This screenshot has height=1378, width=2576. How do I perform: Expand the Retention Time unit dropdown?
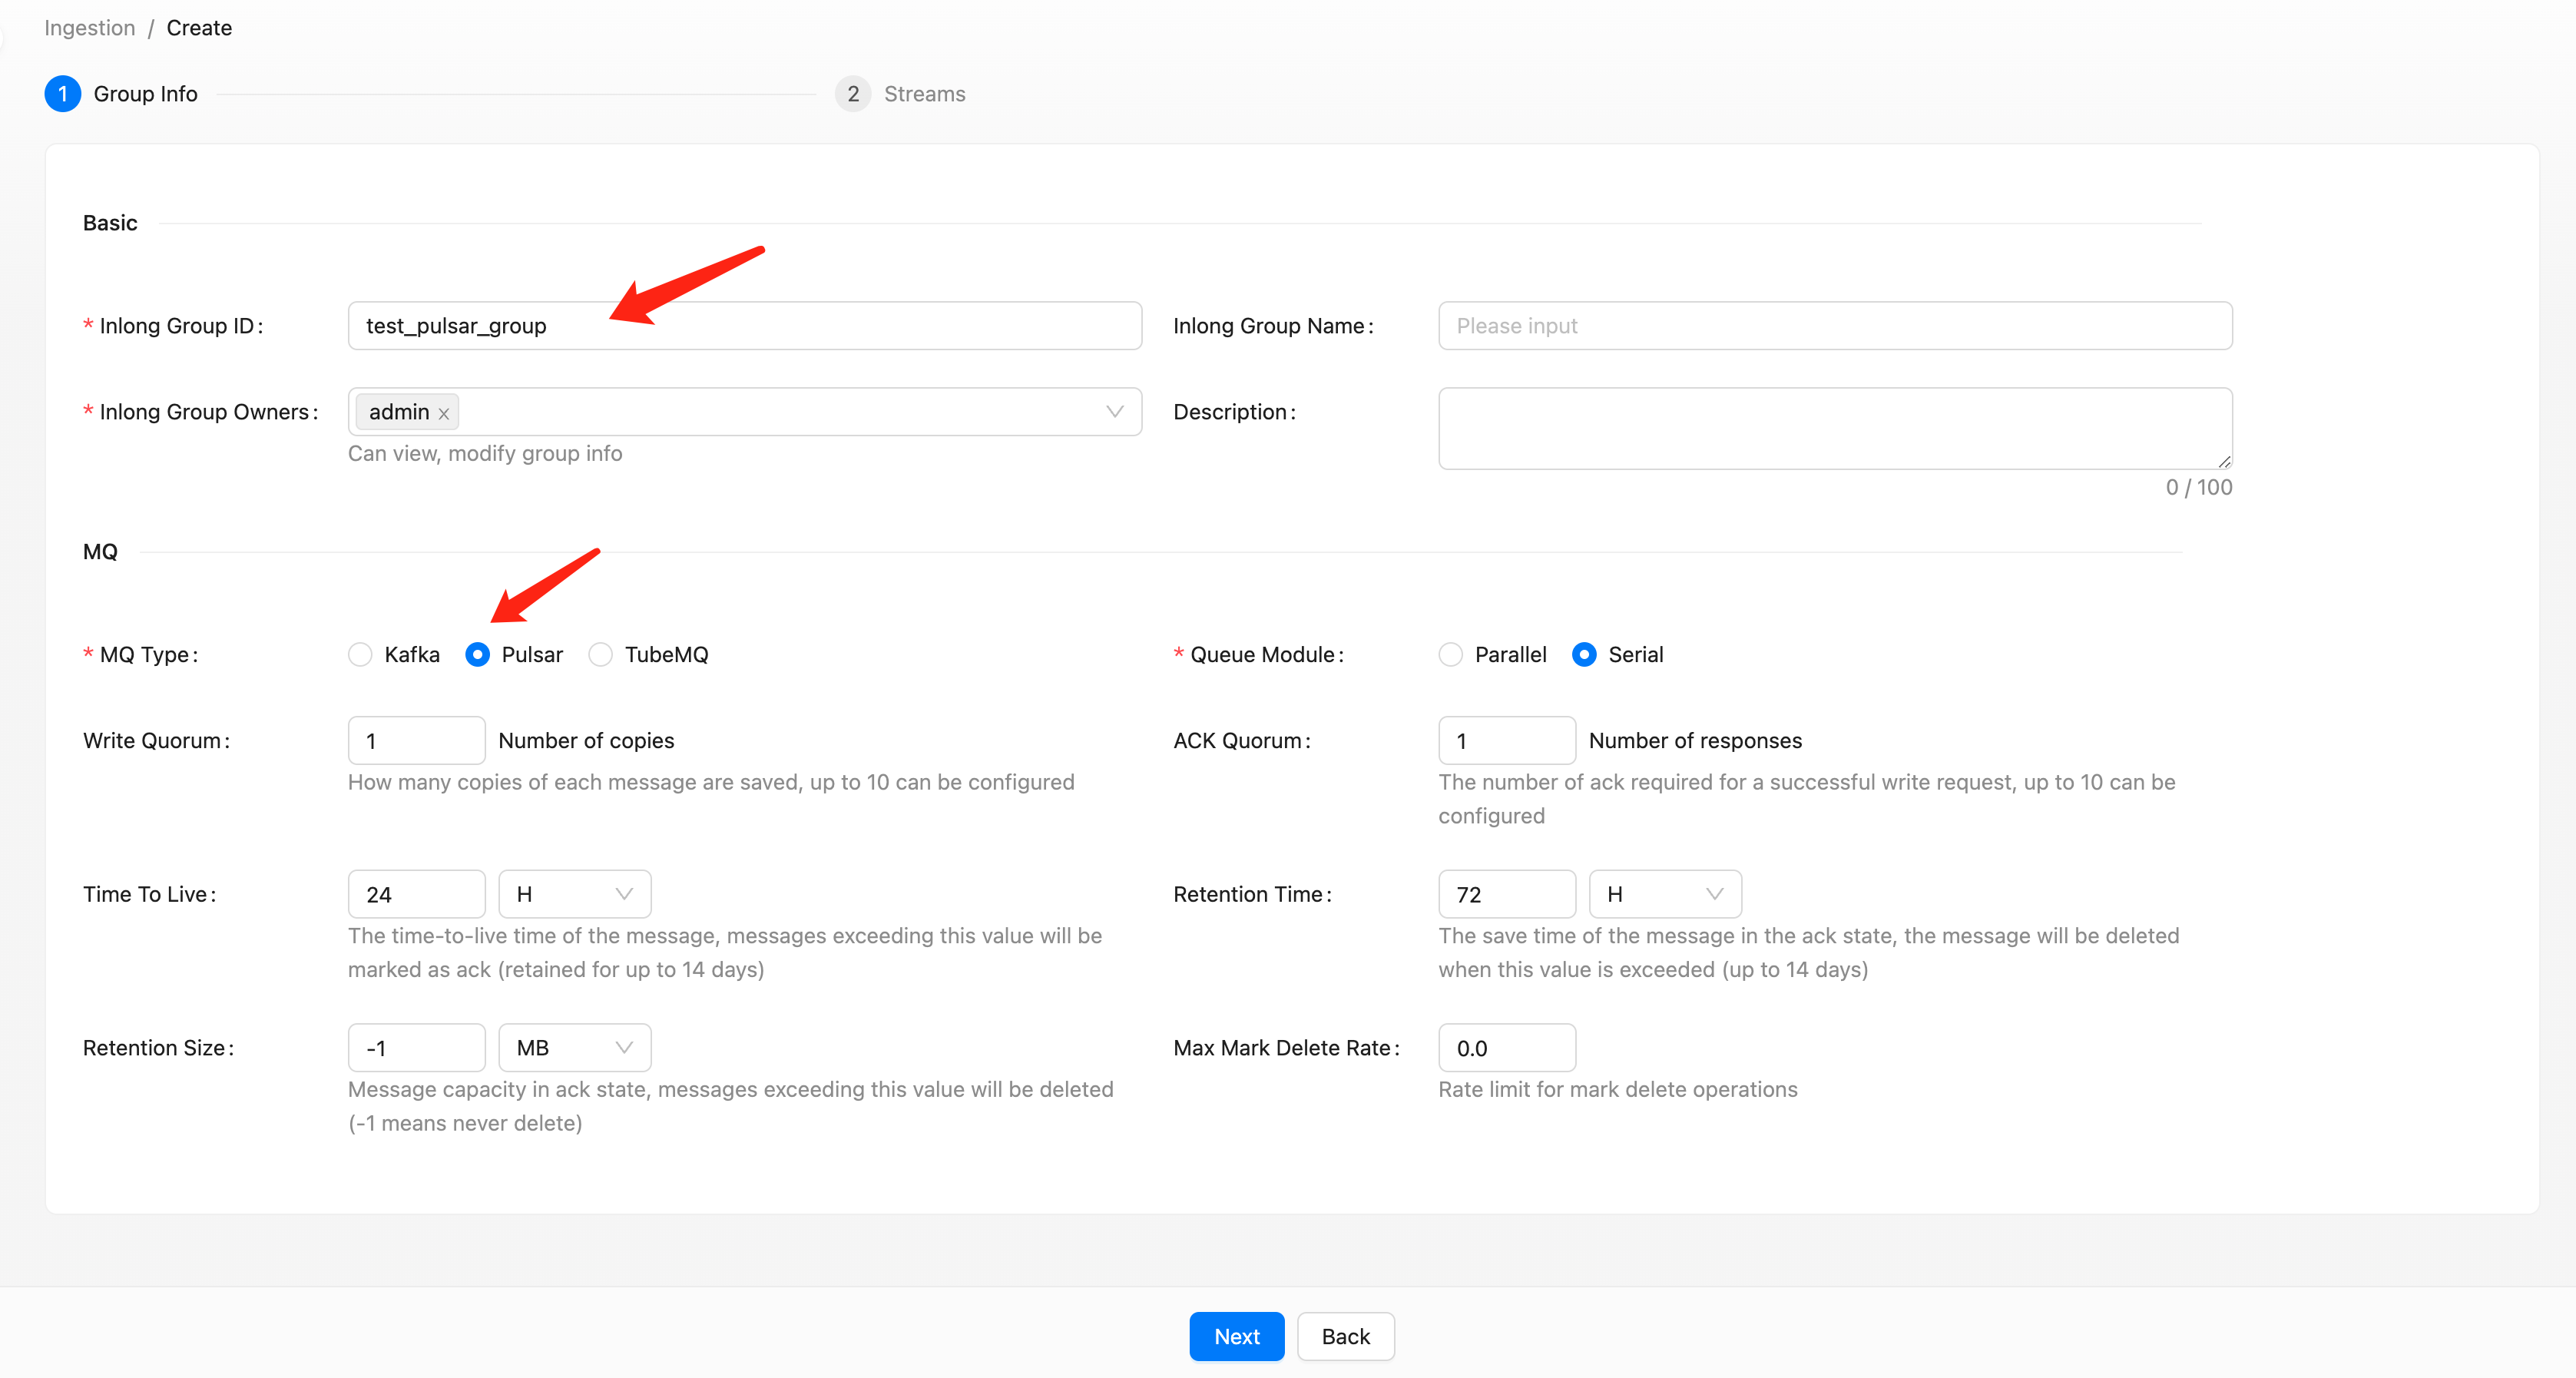tap(1661, 893)
